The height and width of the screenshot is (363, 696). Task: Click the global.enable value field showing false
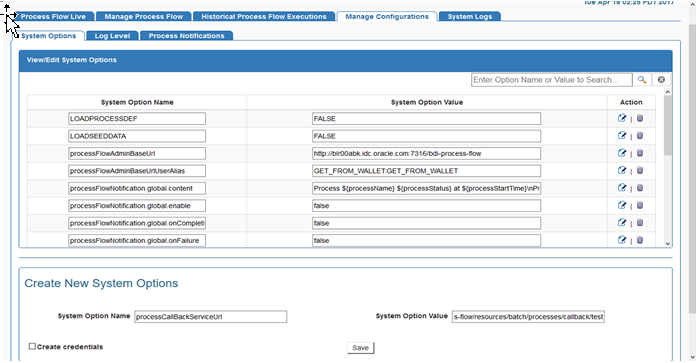[426, 205]
